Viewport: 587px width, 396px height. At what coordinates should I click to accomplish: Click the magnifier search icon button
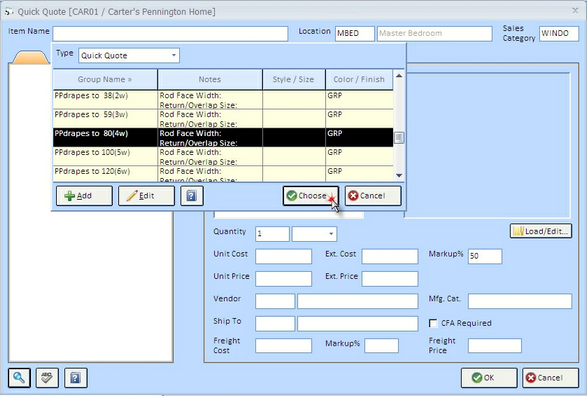[x=19, y=378]
